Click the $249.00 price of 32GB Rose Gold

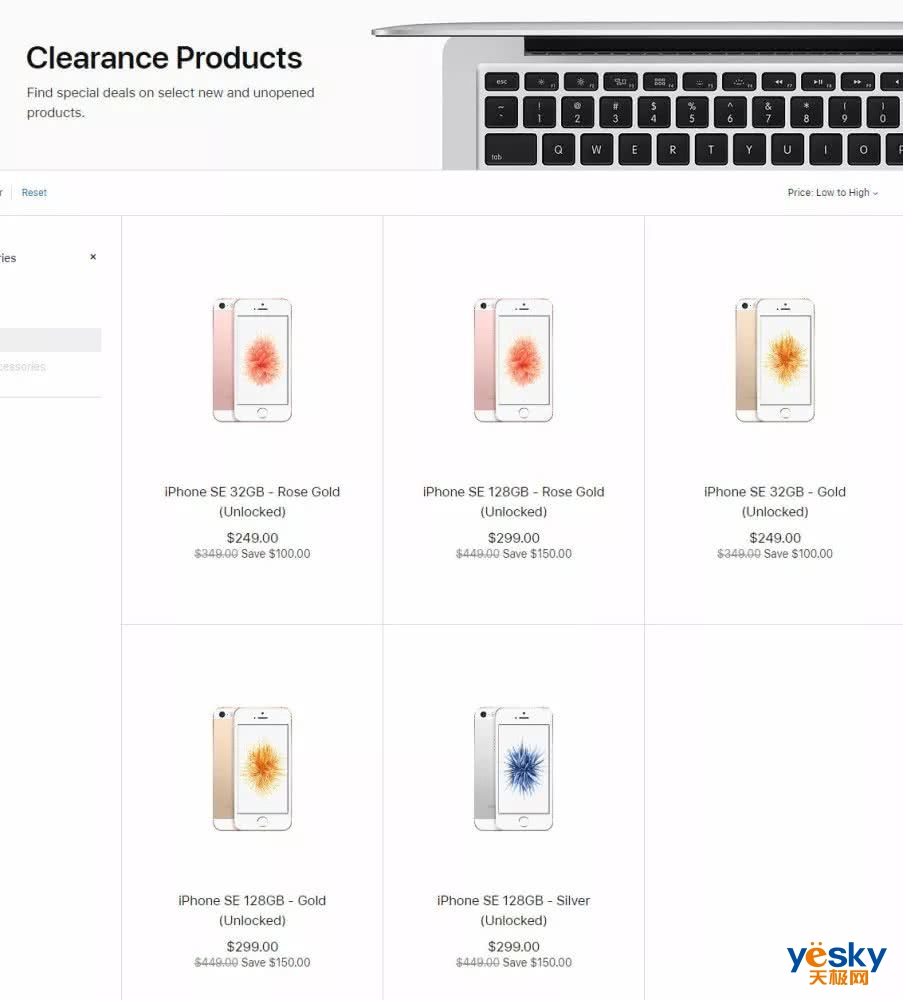(253, 538)
